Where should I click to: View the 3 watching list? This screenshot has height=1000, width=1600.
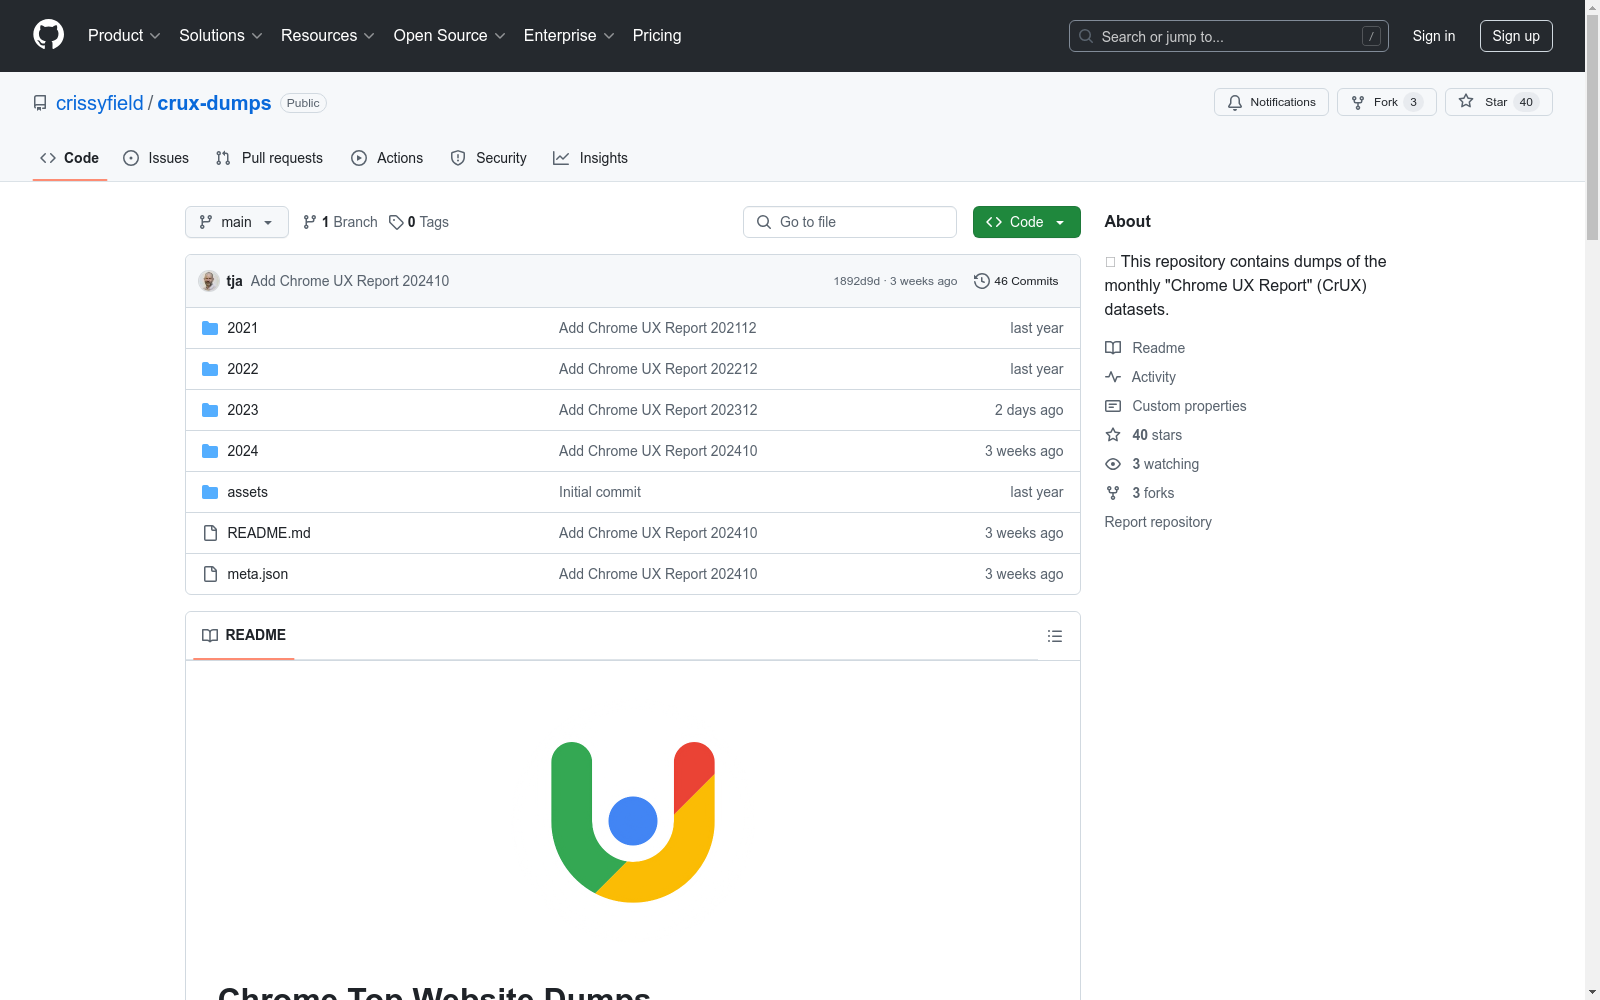(x=1152, y=464)
